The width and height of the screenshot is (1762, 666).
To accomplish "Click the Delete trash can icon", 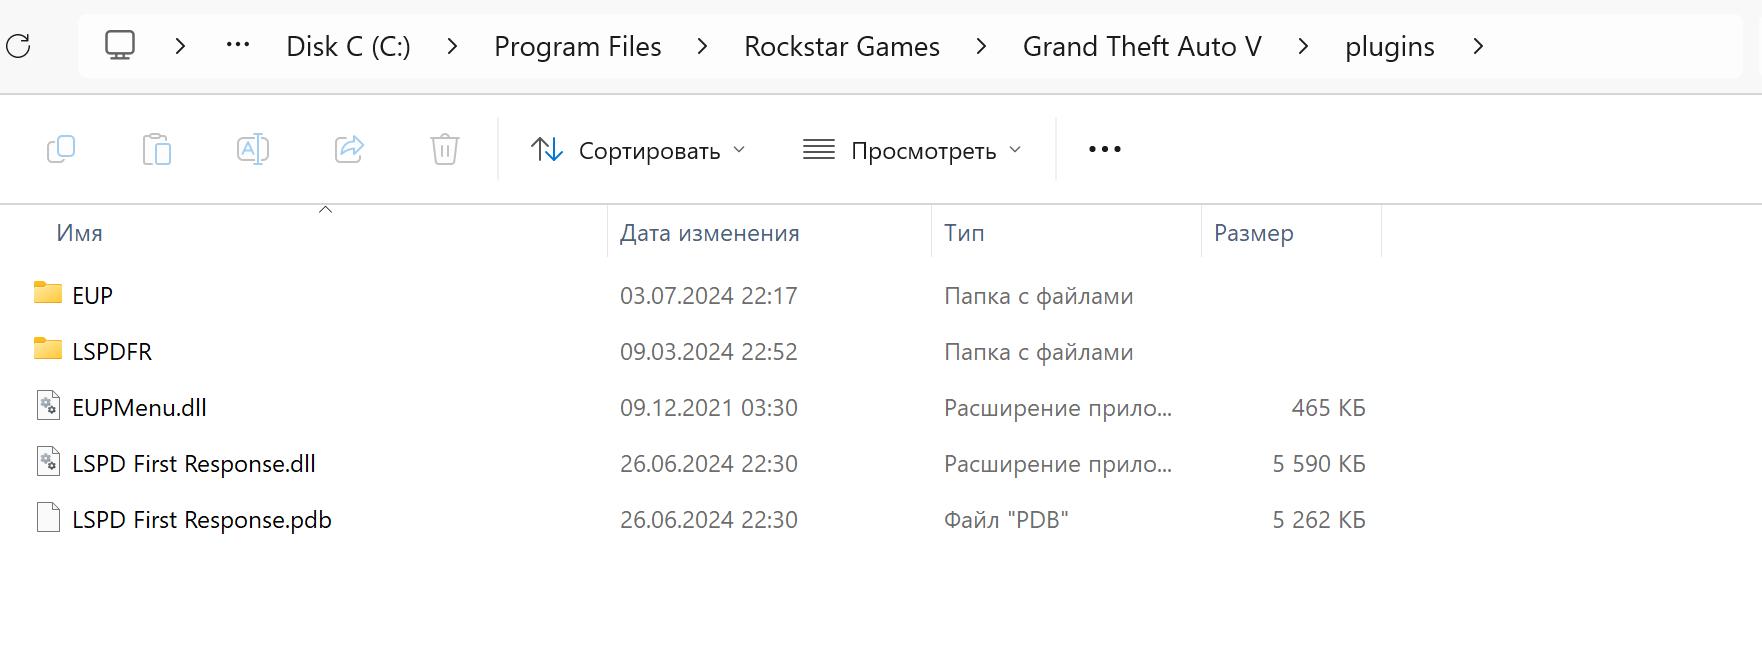I will [x=445, y=149].
